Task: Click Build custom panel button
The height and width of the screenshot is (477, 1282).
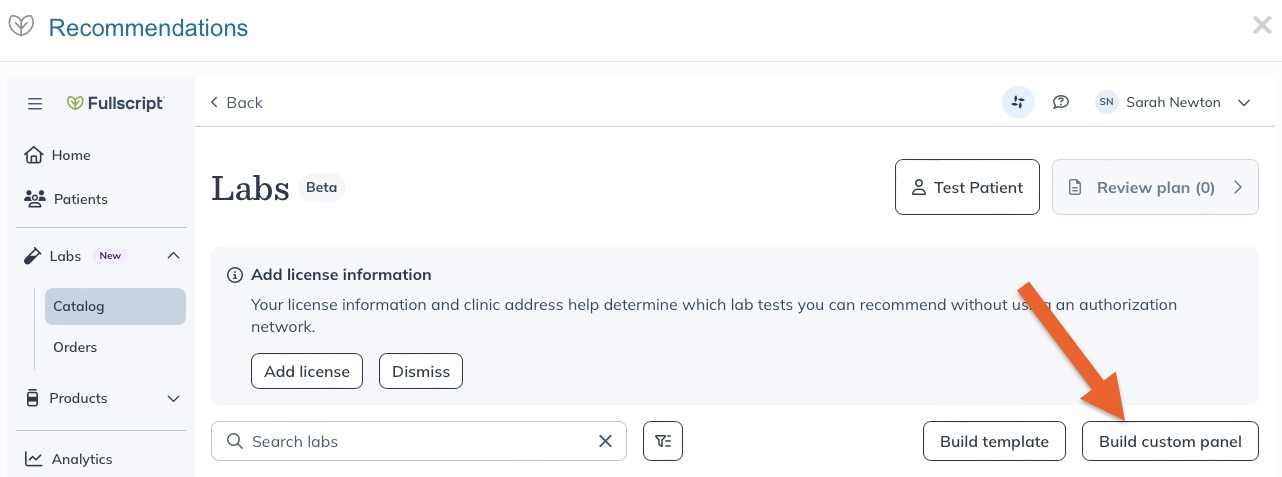Action: [x=1170, y=441]
